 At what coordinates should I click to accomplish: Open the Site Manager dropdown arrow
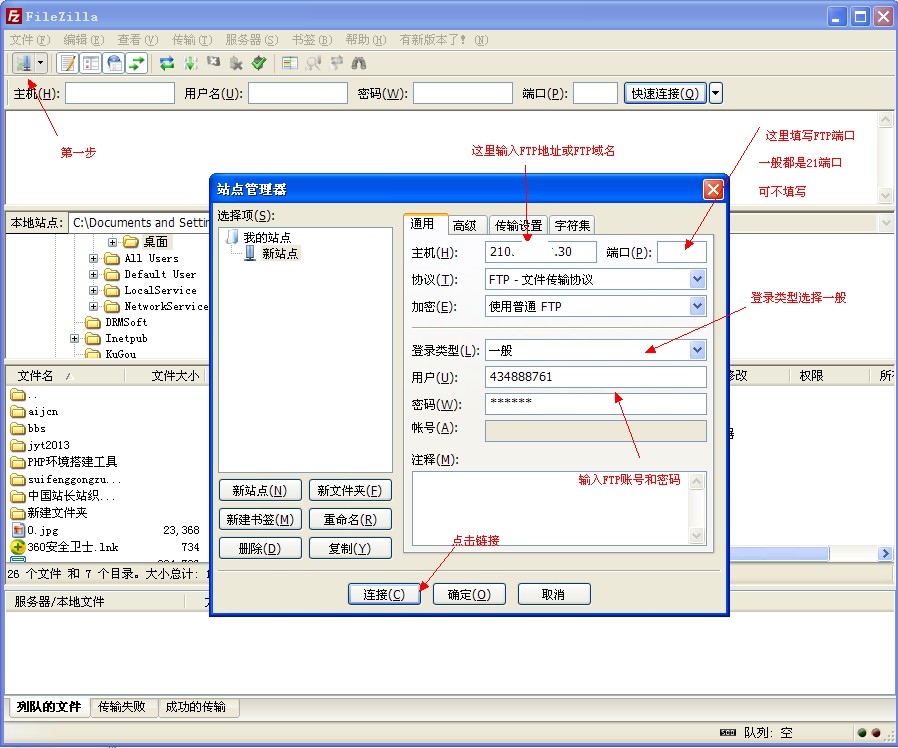[41, 63]
